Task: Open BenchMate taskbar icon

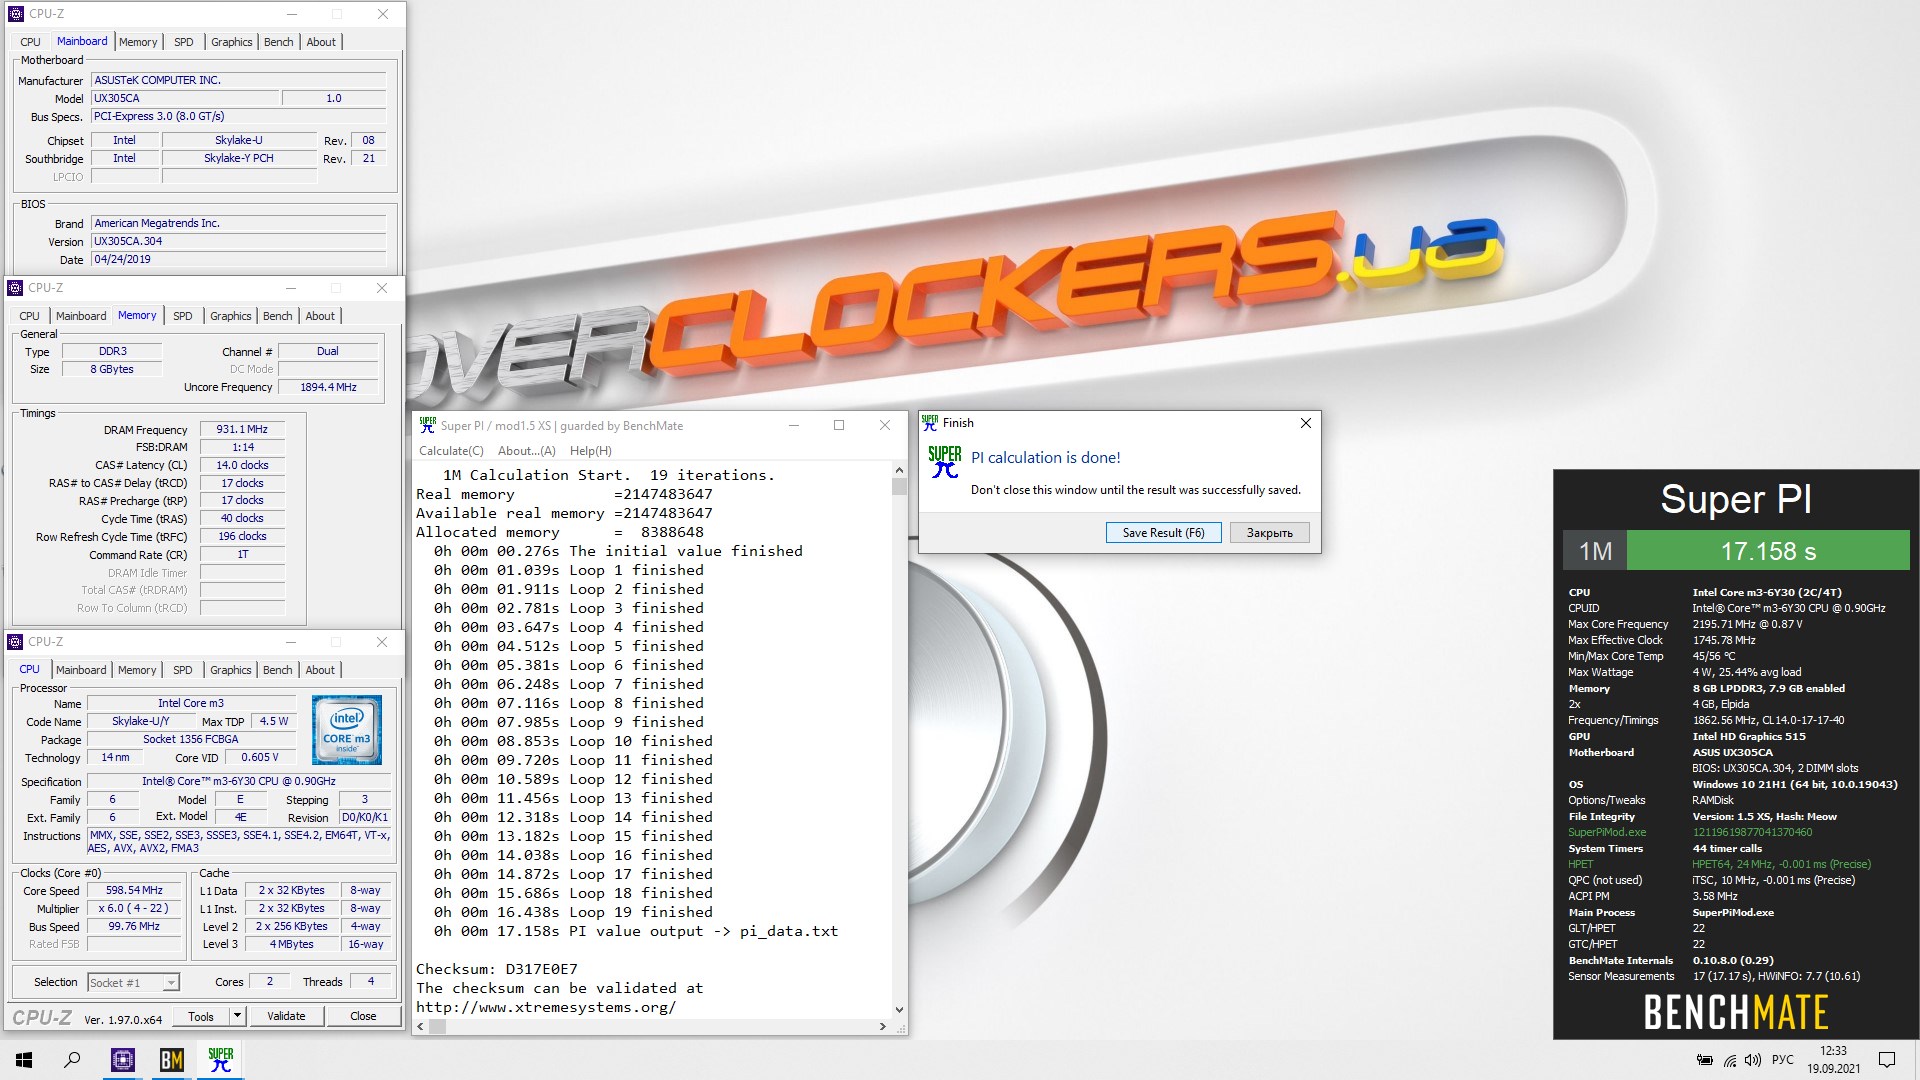Action: point(172,1060)
